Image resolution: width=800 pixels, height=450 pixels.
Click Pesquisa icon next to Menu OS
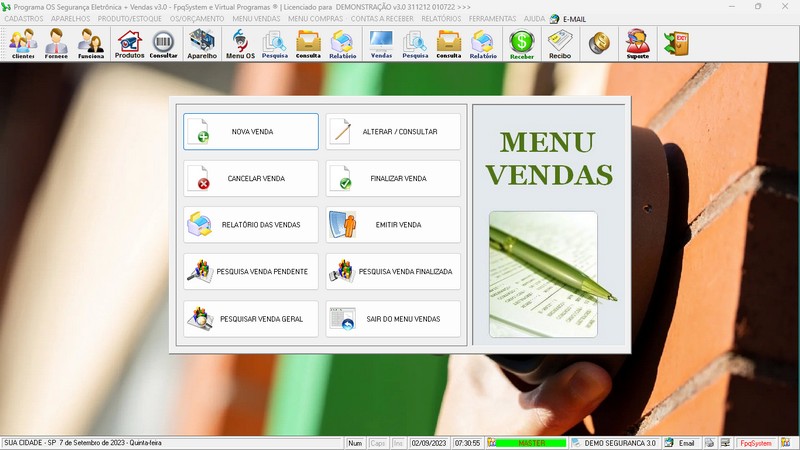tap(274, 44)
